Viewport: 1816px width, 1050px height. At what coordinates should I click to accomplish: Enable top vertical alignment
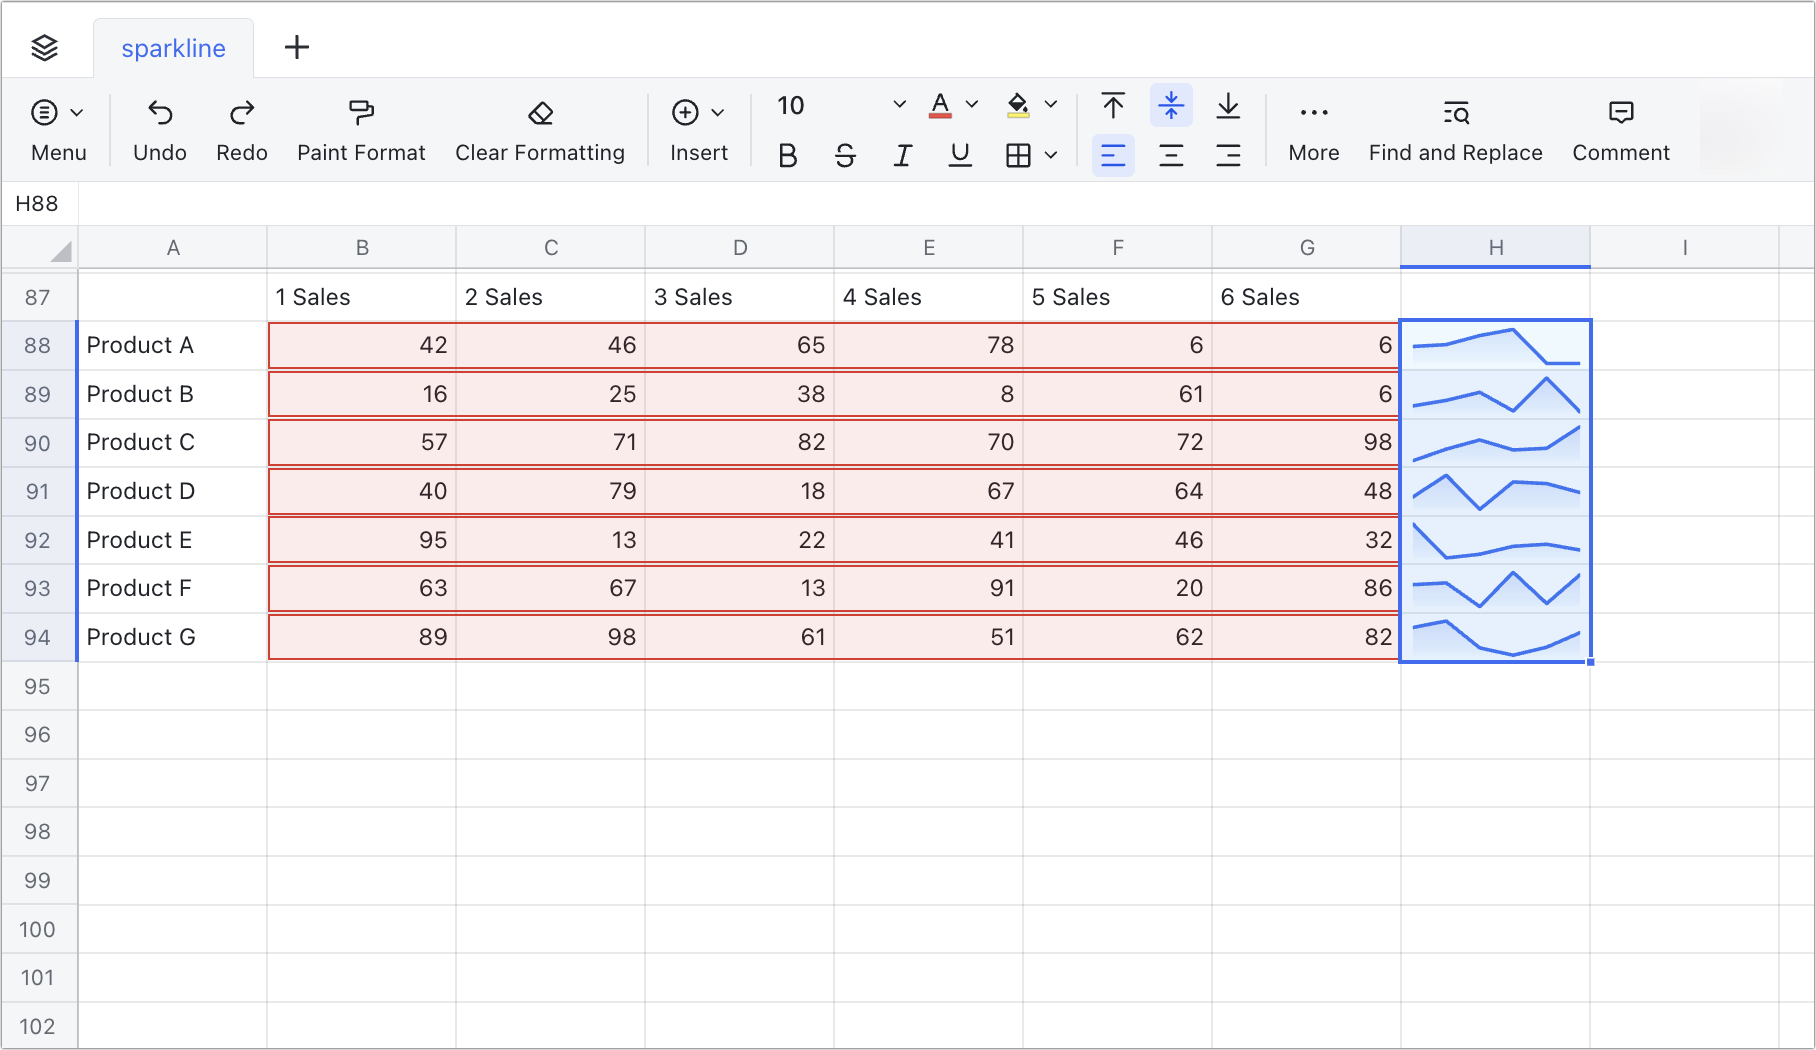pyautogui.click(x=1112, y=105)
